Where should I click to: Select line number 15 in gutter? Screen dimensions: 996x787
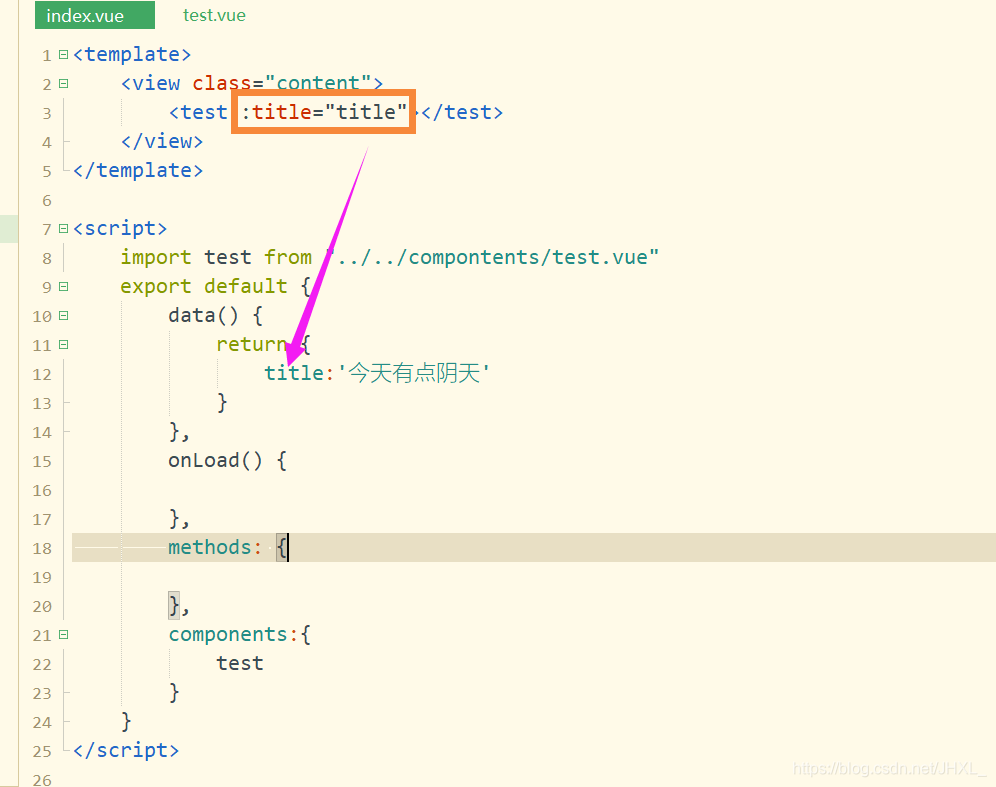tap(42, 462)
